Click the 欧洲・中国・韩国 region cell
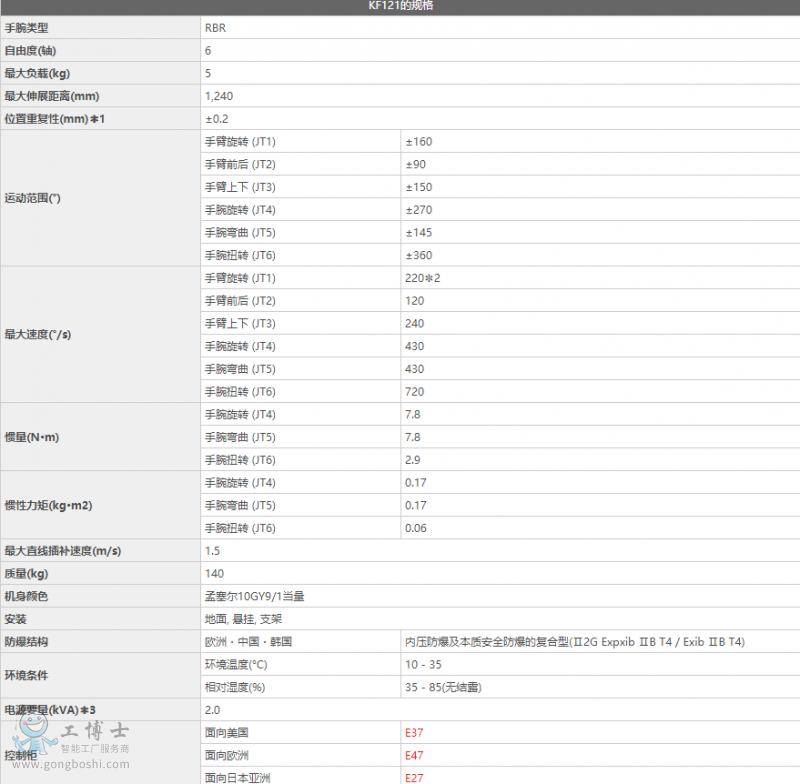 point(248,642)
